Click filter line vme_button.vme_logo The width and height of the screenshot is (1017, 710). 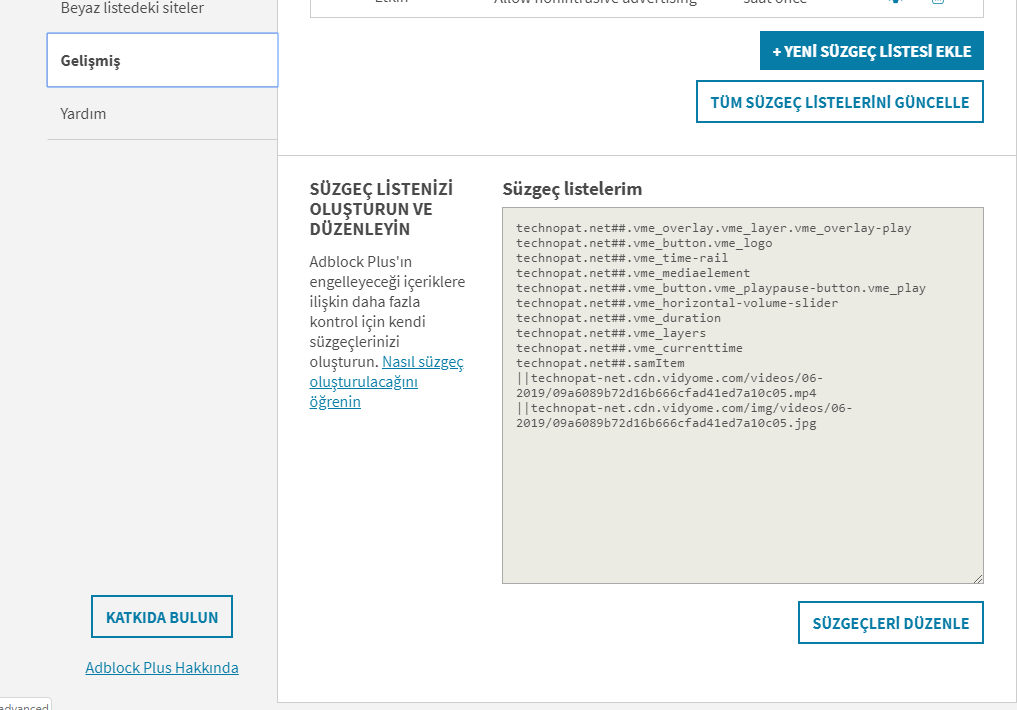644,243
